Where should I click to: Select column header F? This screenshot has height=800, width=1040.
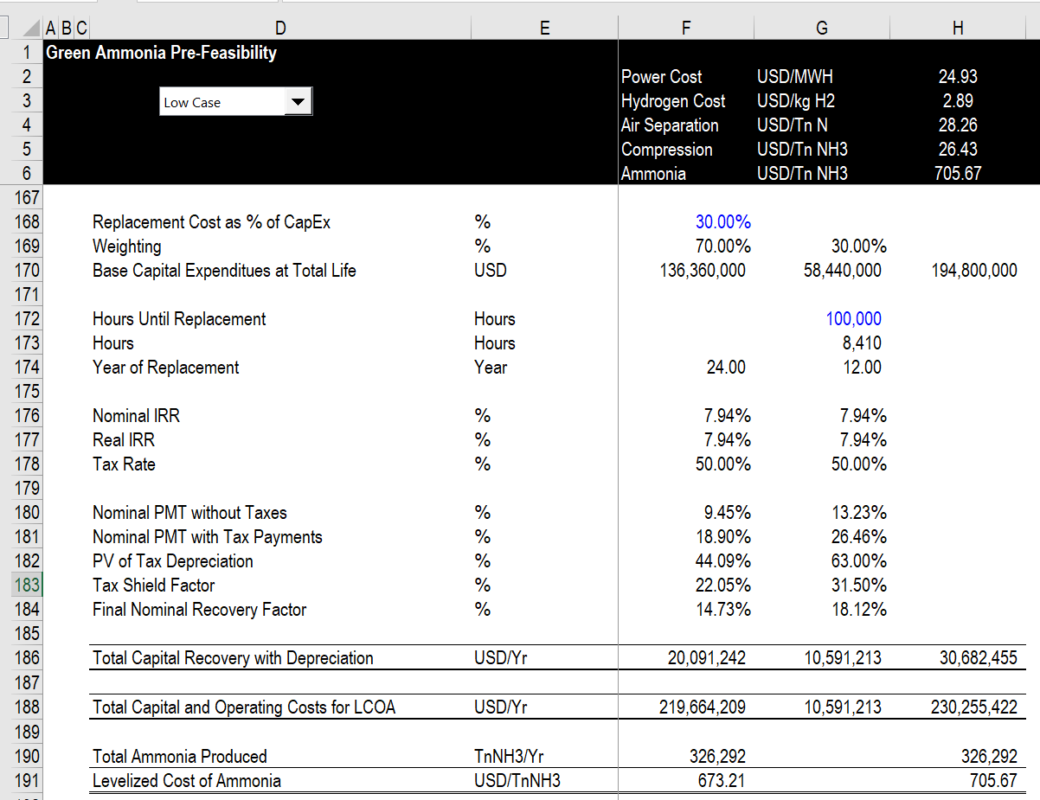pos(686,27)
